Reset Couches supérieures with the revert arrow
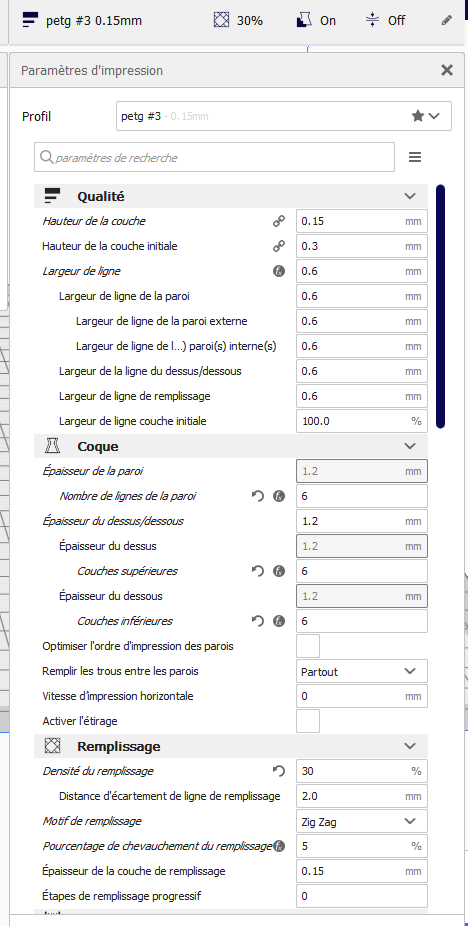The image size is (468, 926). (x=258, y=571)
